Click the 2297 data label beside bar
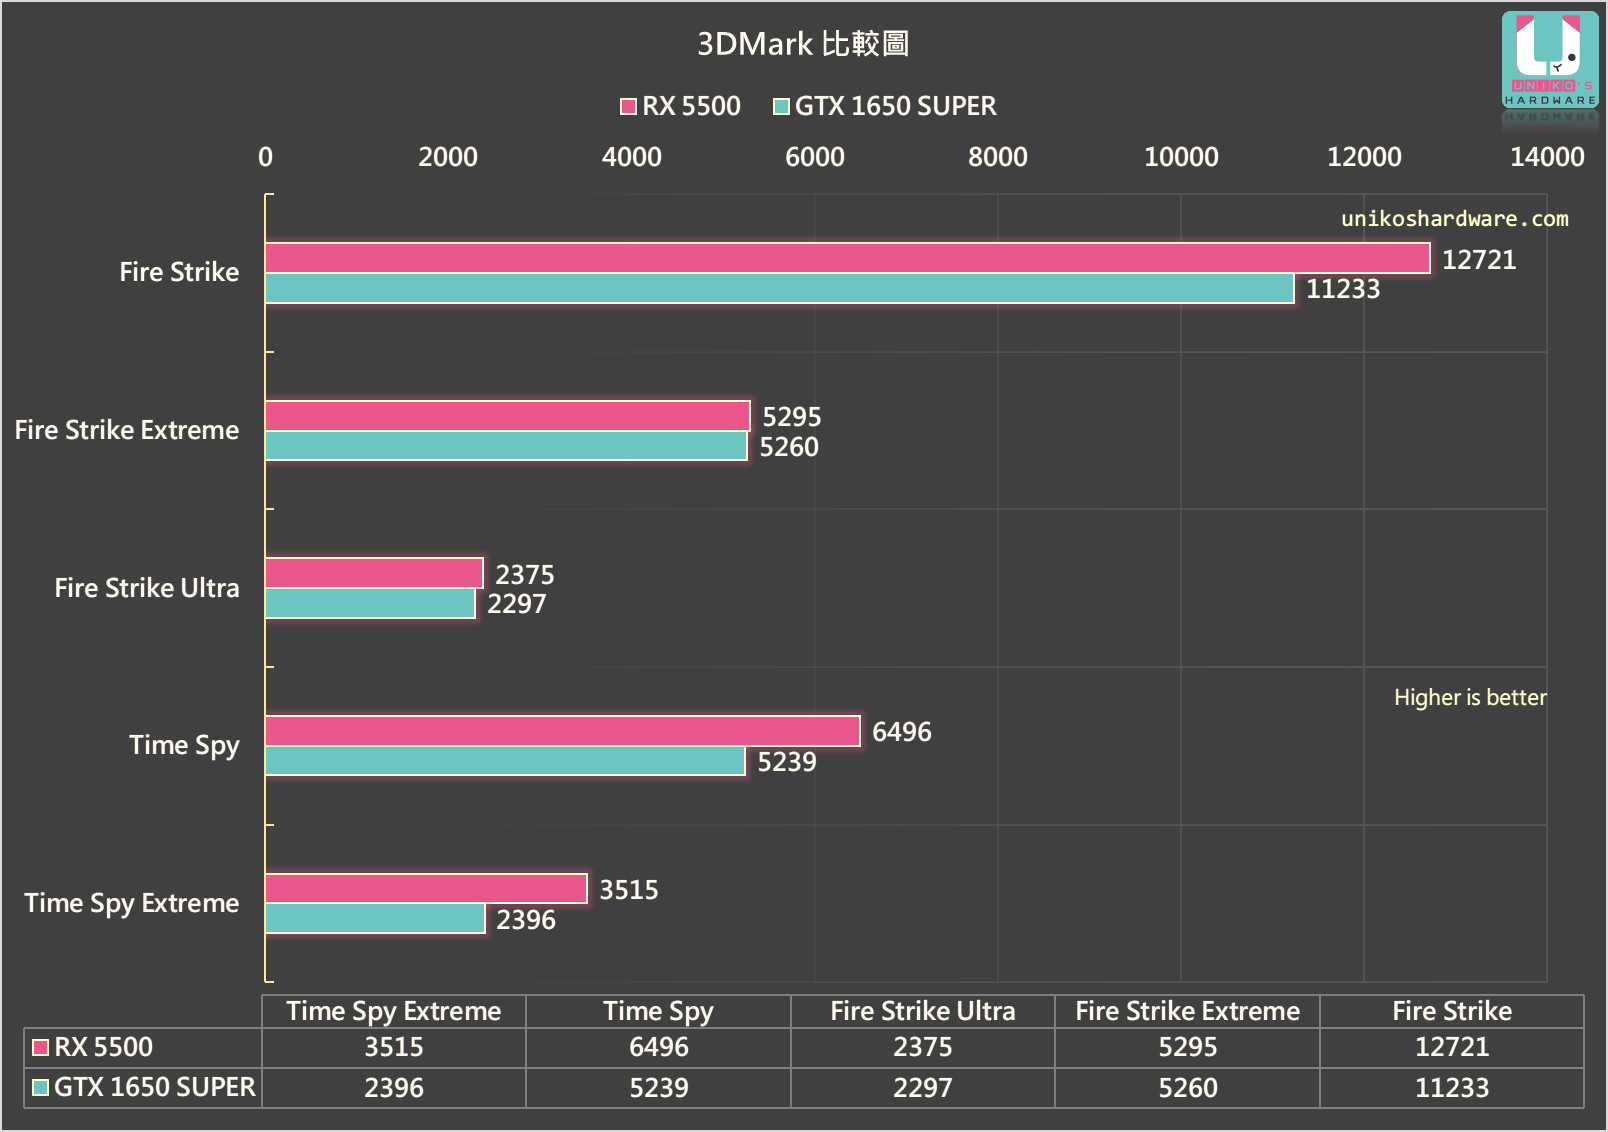 tap(517, 604)
